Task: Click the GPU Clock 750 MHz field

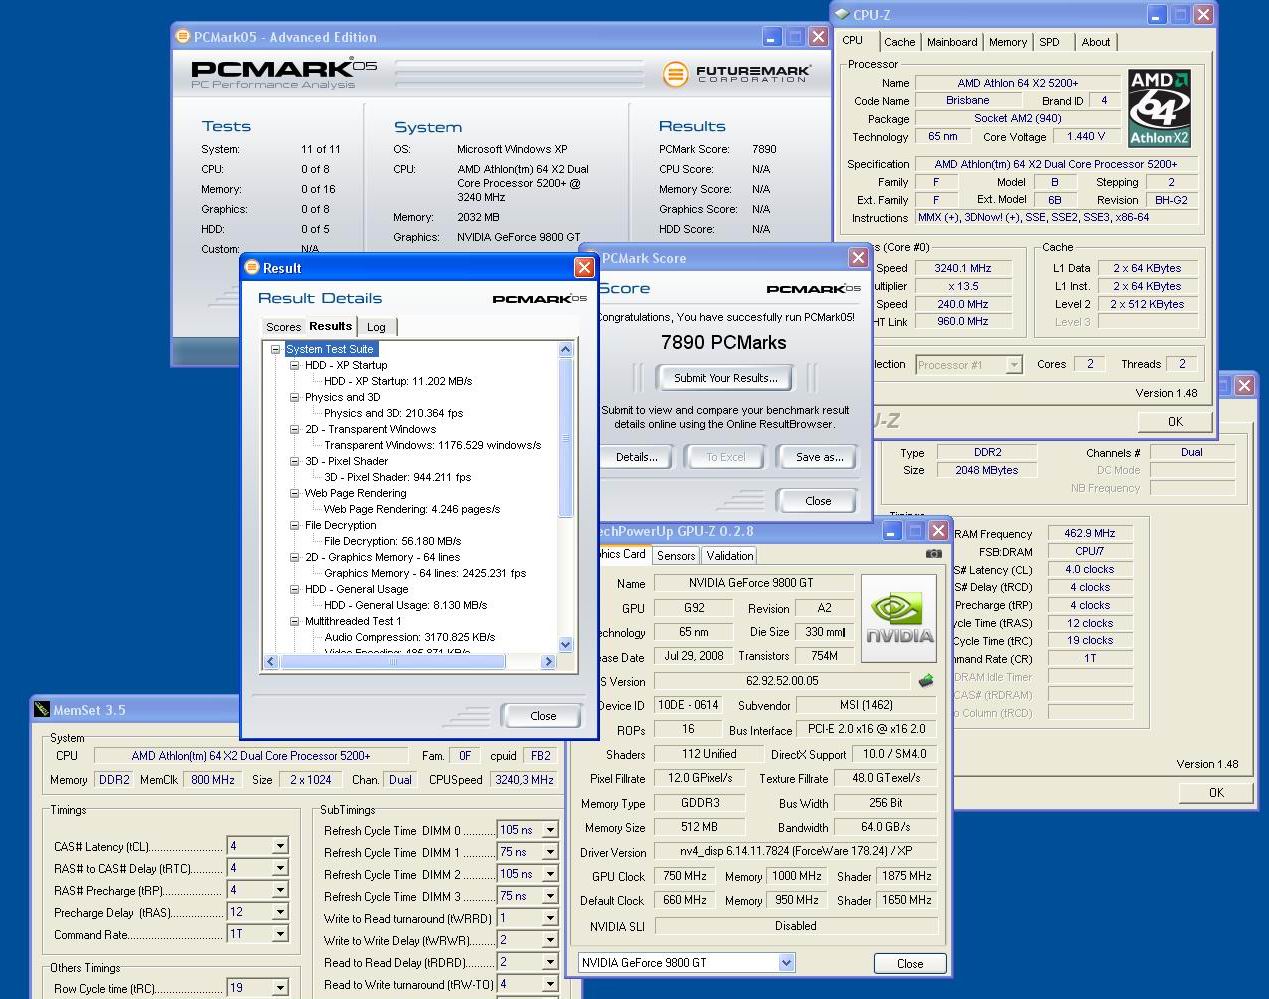Action: pos(685,876)
